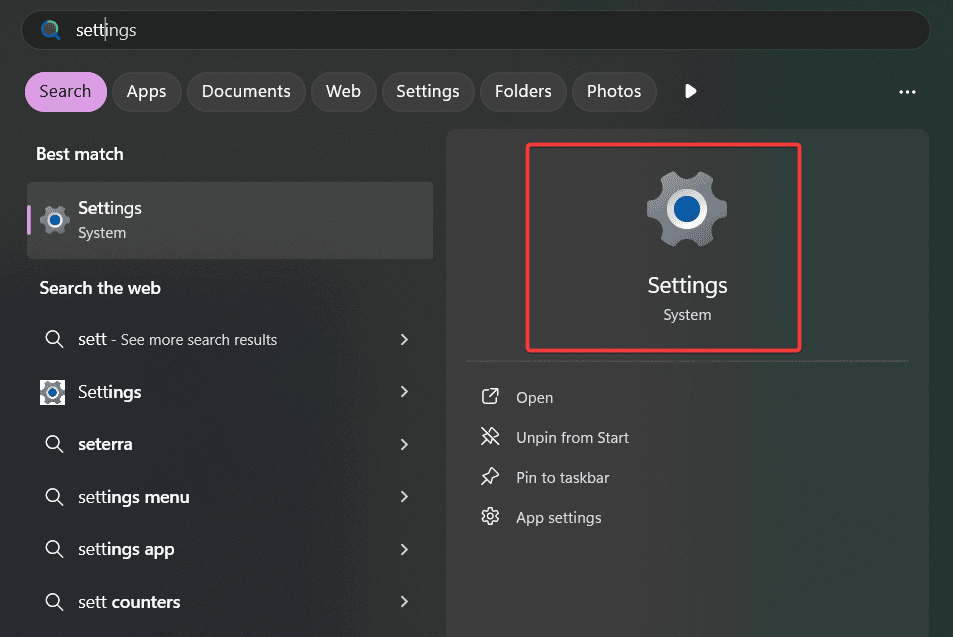953x637 pixels.
Task: Select the Settings web search suggestion
Action: pyautogui.click(x=230, y=392)
